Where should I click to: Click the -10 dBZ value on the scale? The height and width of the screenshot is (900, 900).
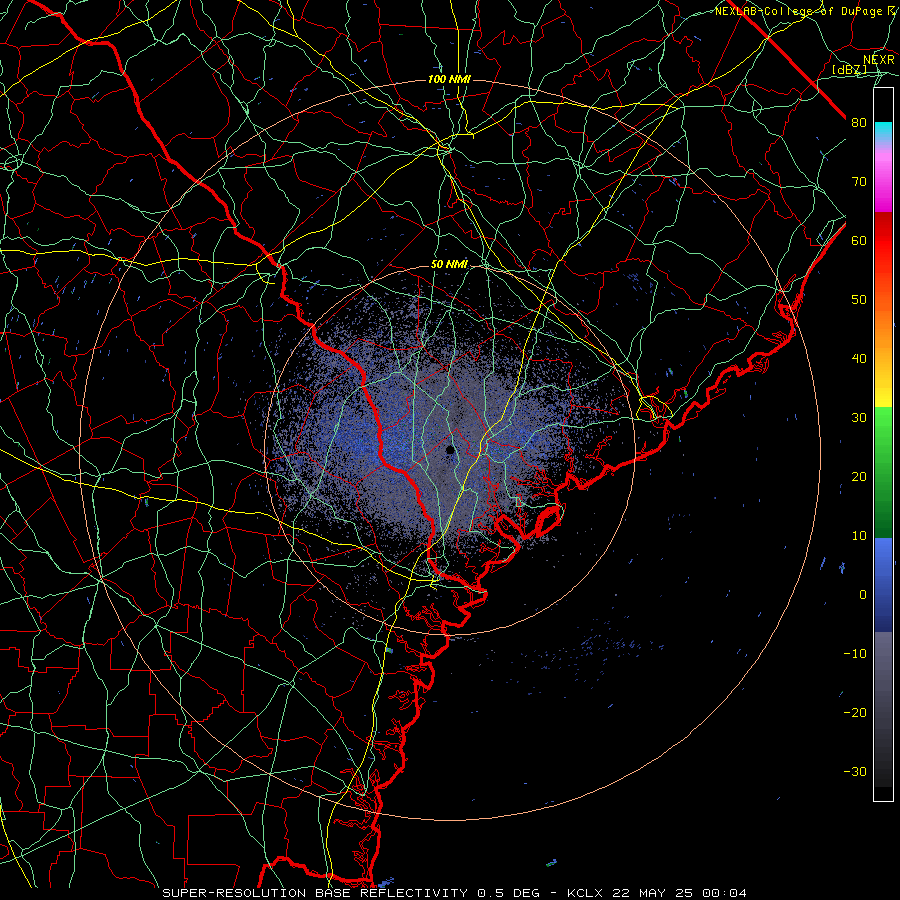point(855,654)
